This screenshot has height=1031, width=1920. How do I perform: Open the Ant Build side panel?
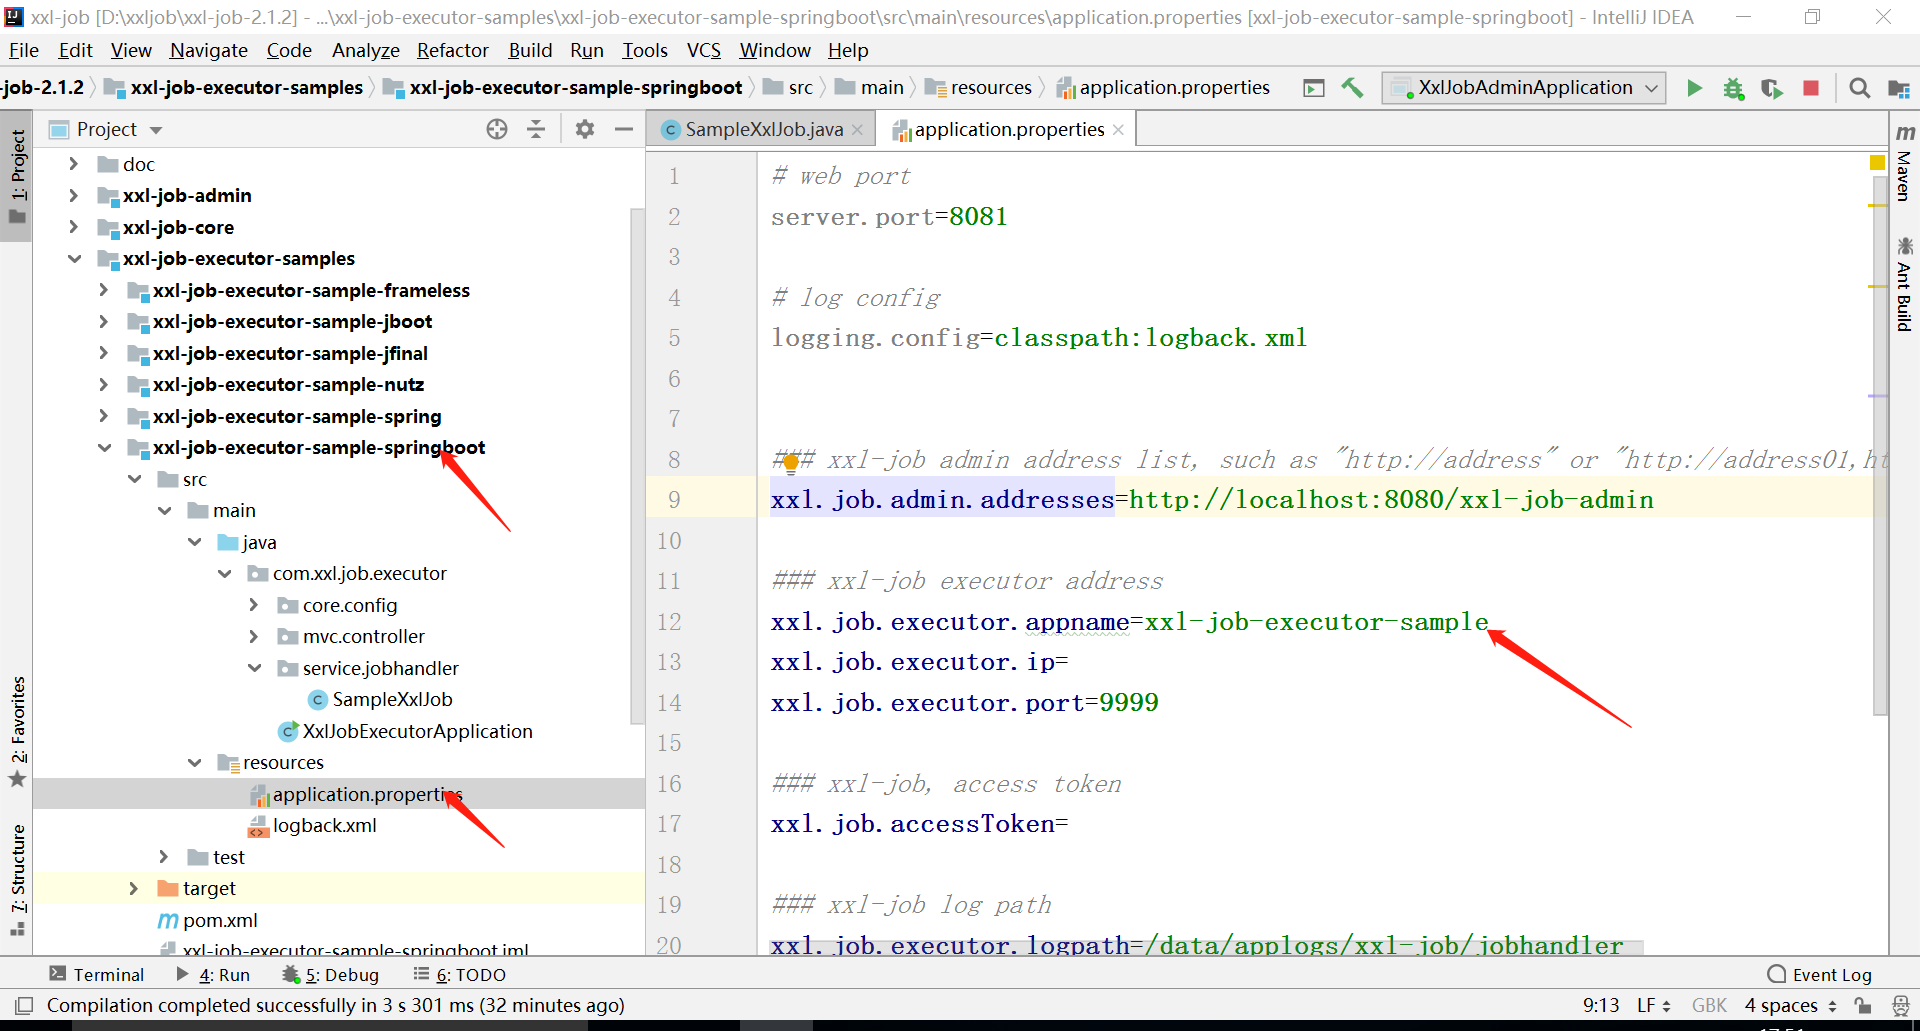point(1905,284)
